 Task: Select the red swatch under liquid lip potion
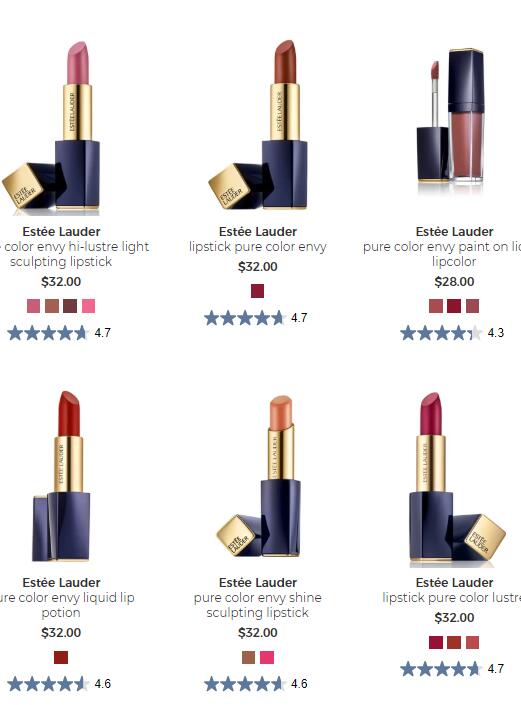tap(61, 657)
